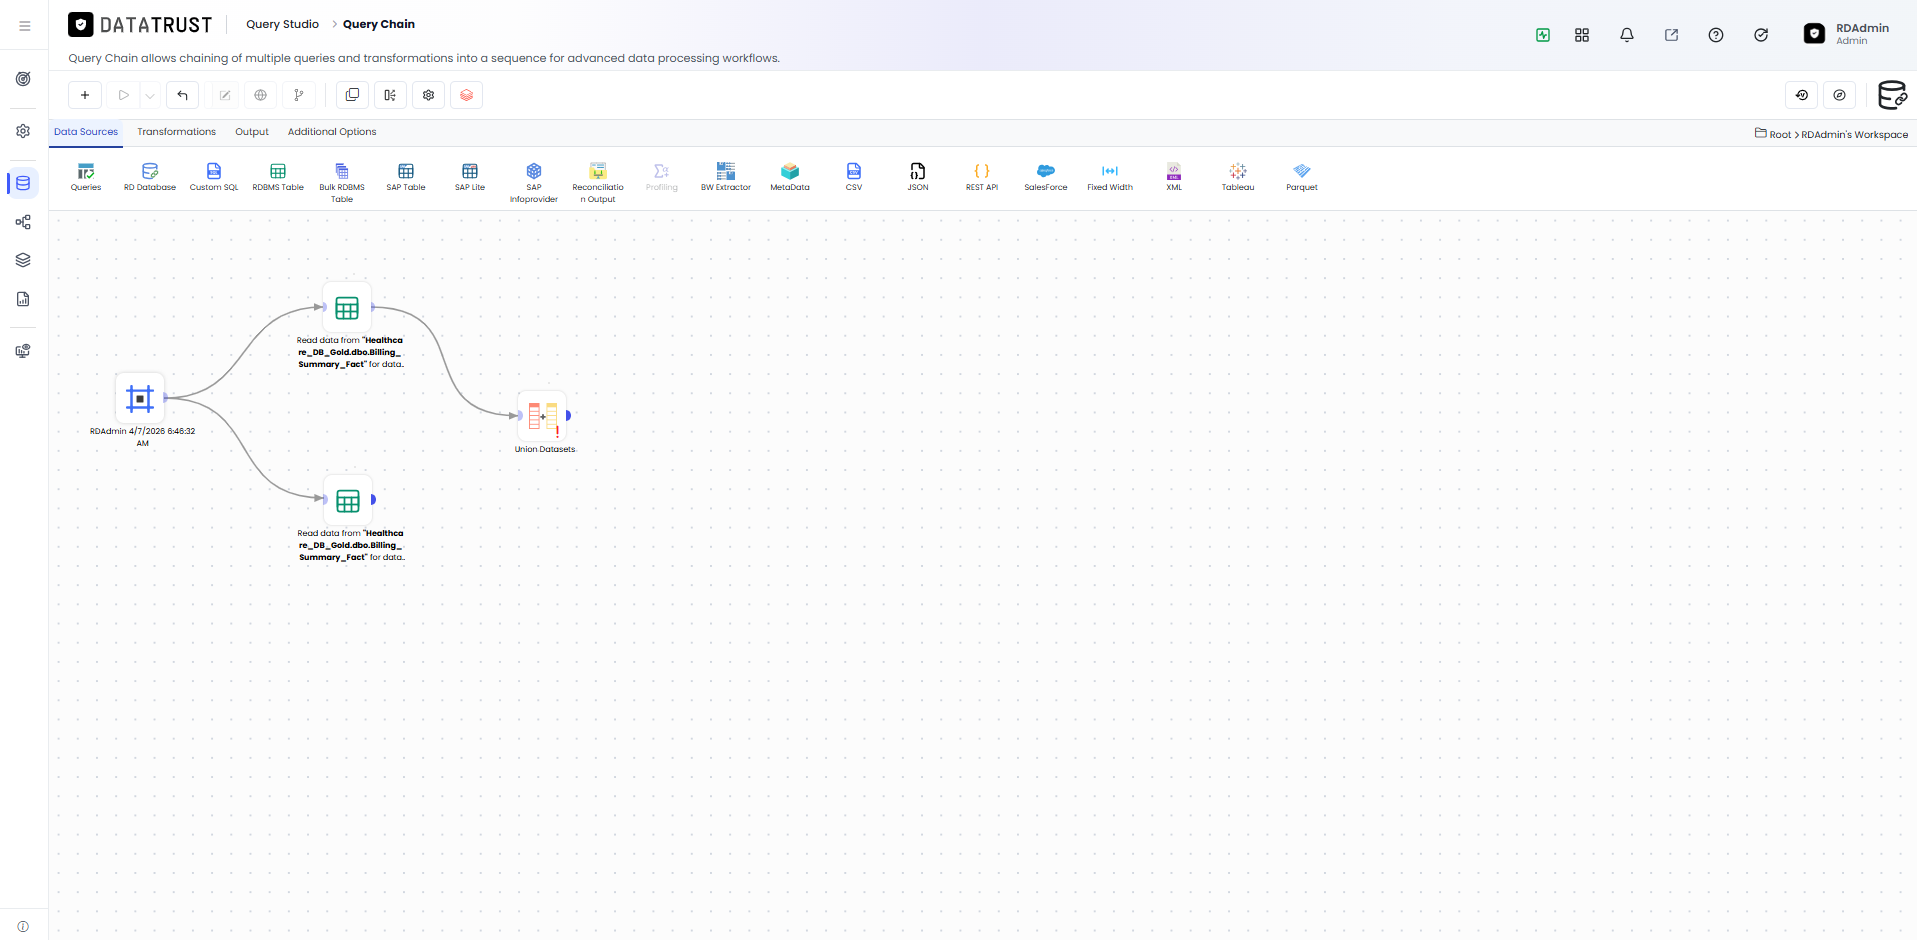
Task: Add a Custom SQL source
Action: [214, 177]
